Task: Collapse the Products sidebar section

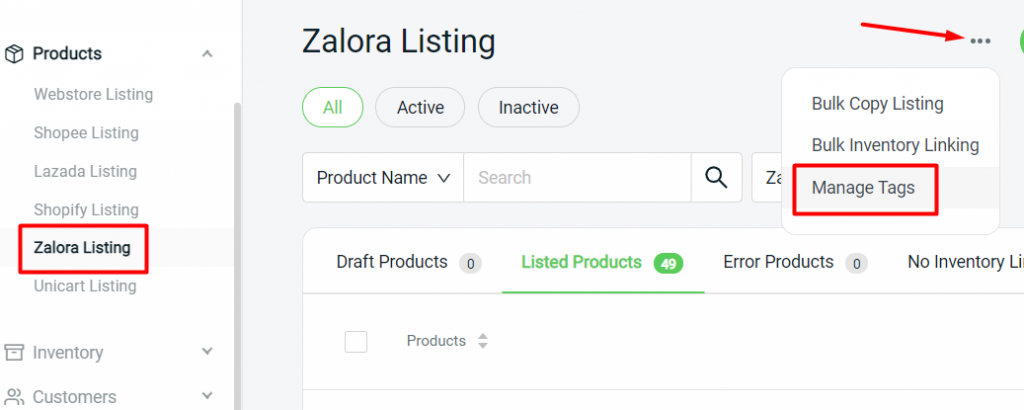Action: point(208,54)
